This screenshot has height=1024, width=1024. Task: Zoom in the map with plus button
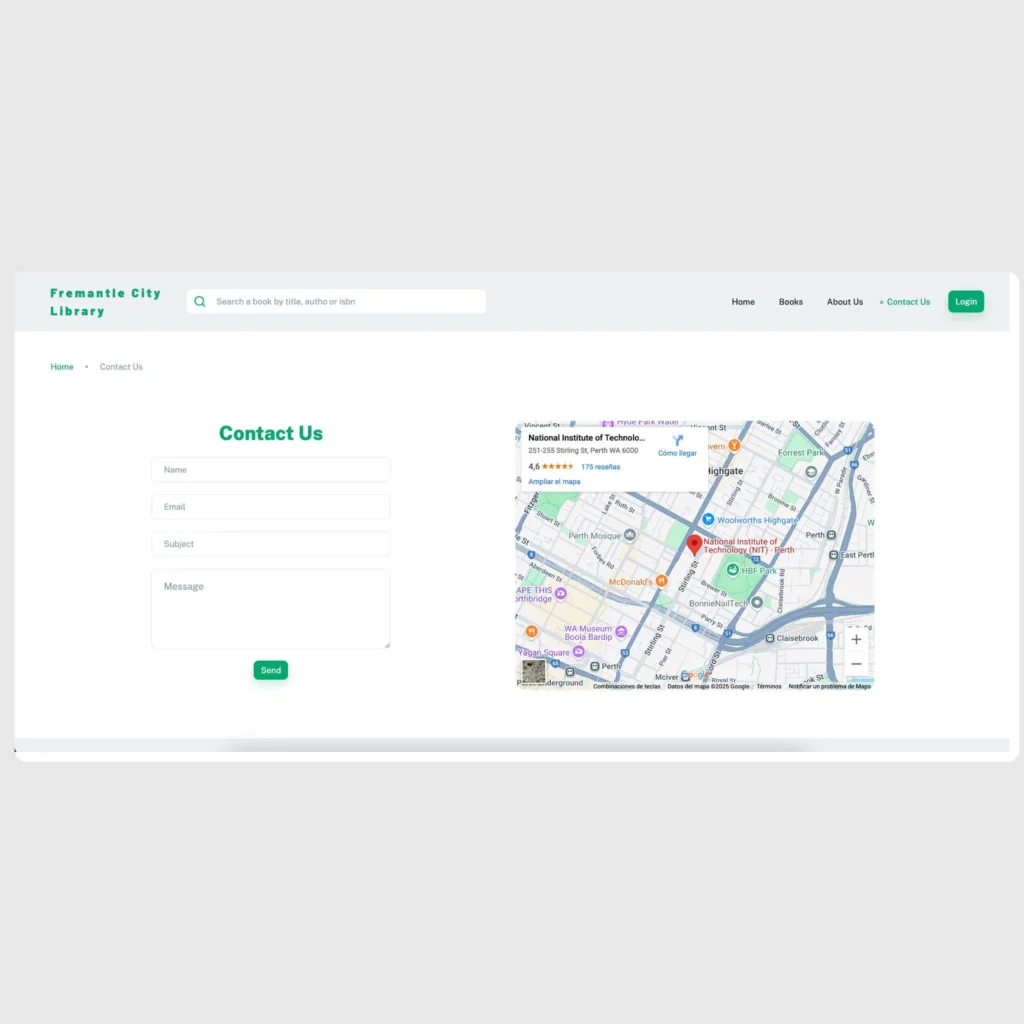856,640
